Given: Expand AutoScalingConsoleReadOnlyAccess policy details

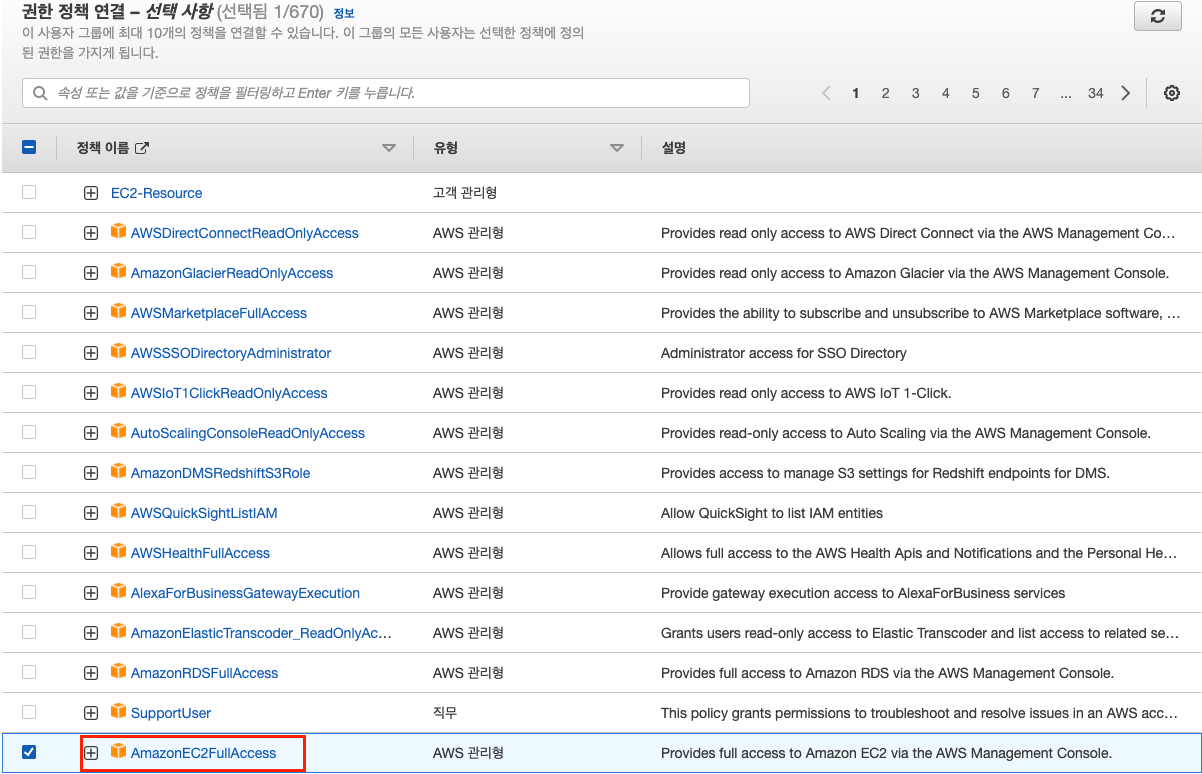Looking at the screenshot, I should [x=91, y=433].
